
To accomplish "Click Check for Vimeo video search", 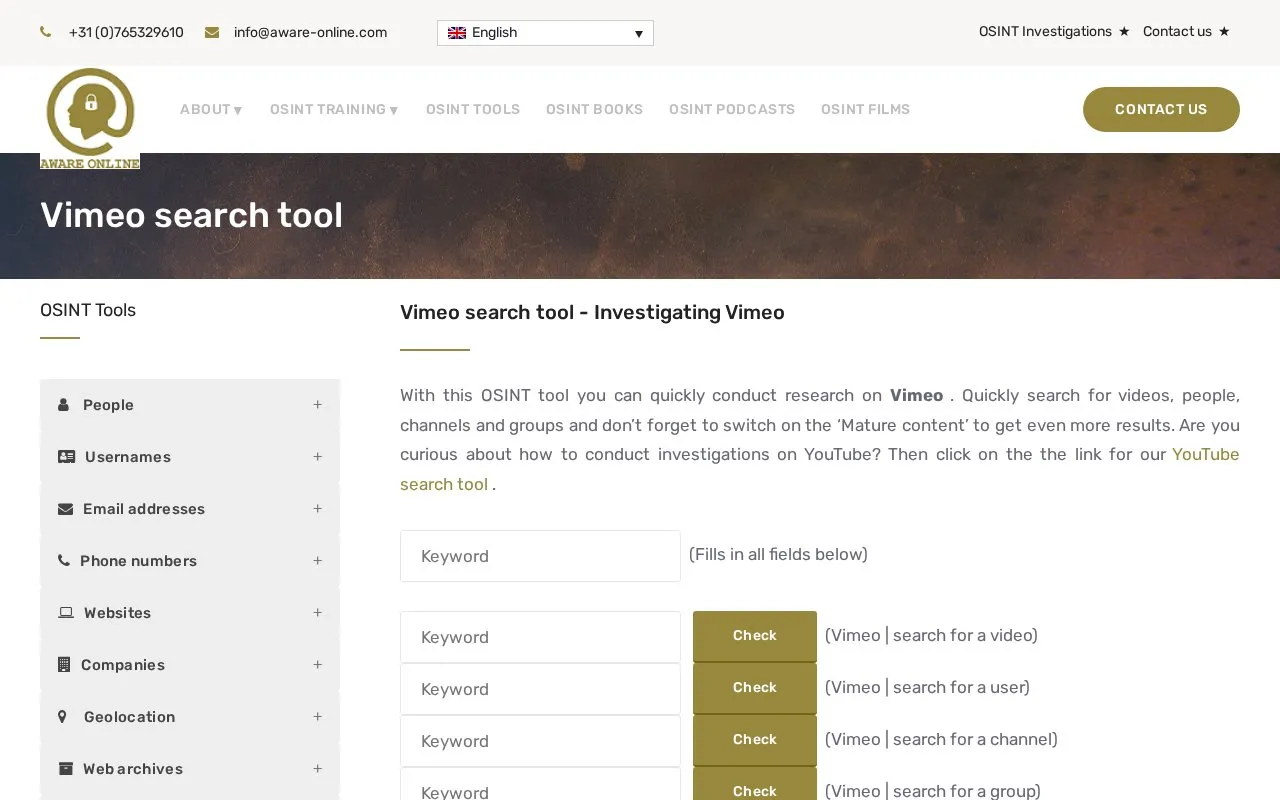I will (755, 636).
